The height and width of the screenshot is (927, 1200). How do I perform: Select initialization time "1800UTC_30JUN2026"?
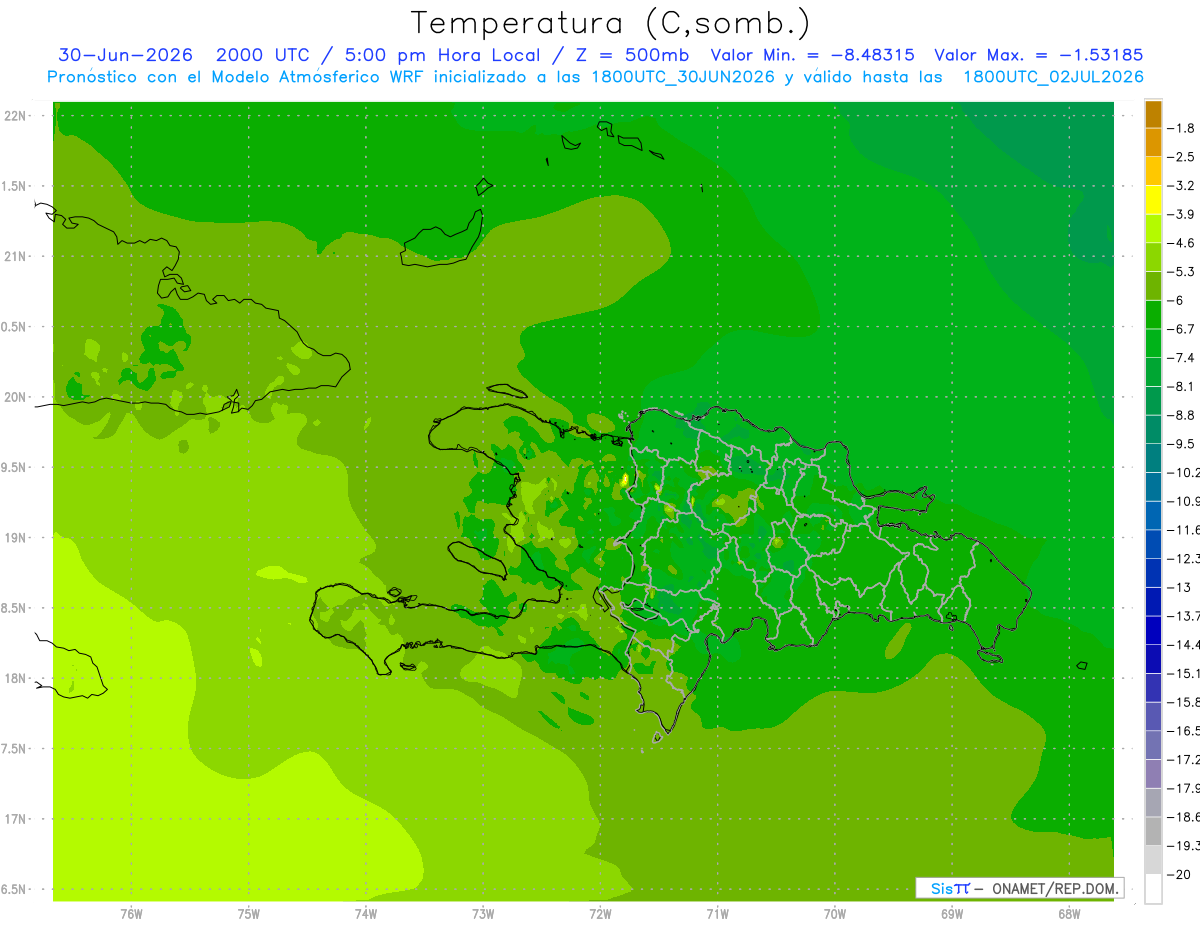coord(682,77)
